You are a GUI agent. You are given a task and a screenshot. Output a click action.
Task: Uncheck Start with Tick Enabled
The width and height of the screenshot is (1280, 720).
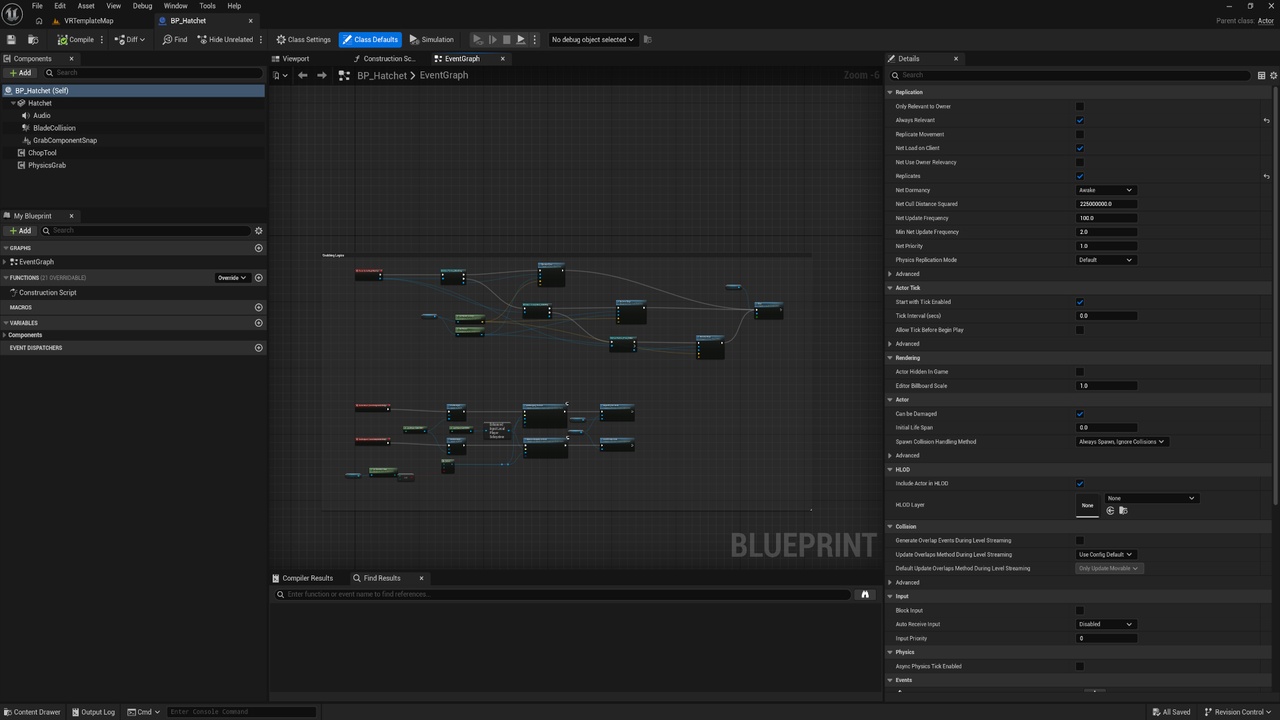pos(1080,302)
